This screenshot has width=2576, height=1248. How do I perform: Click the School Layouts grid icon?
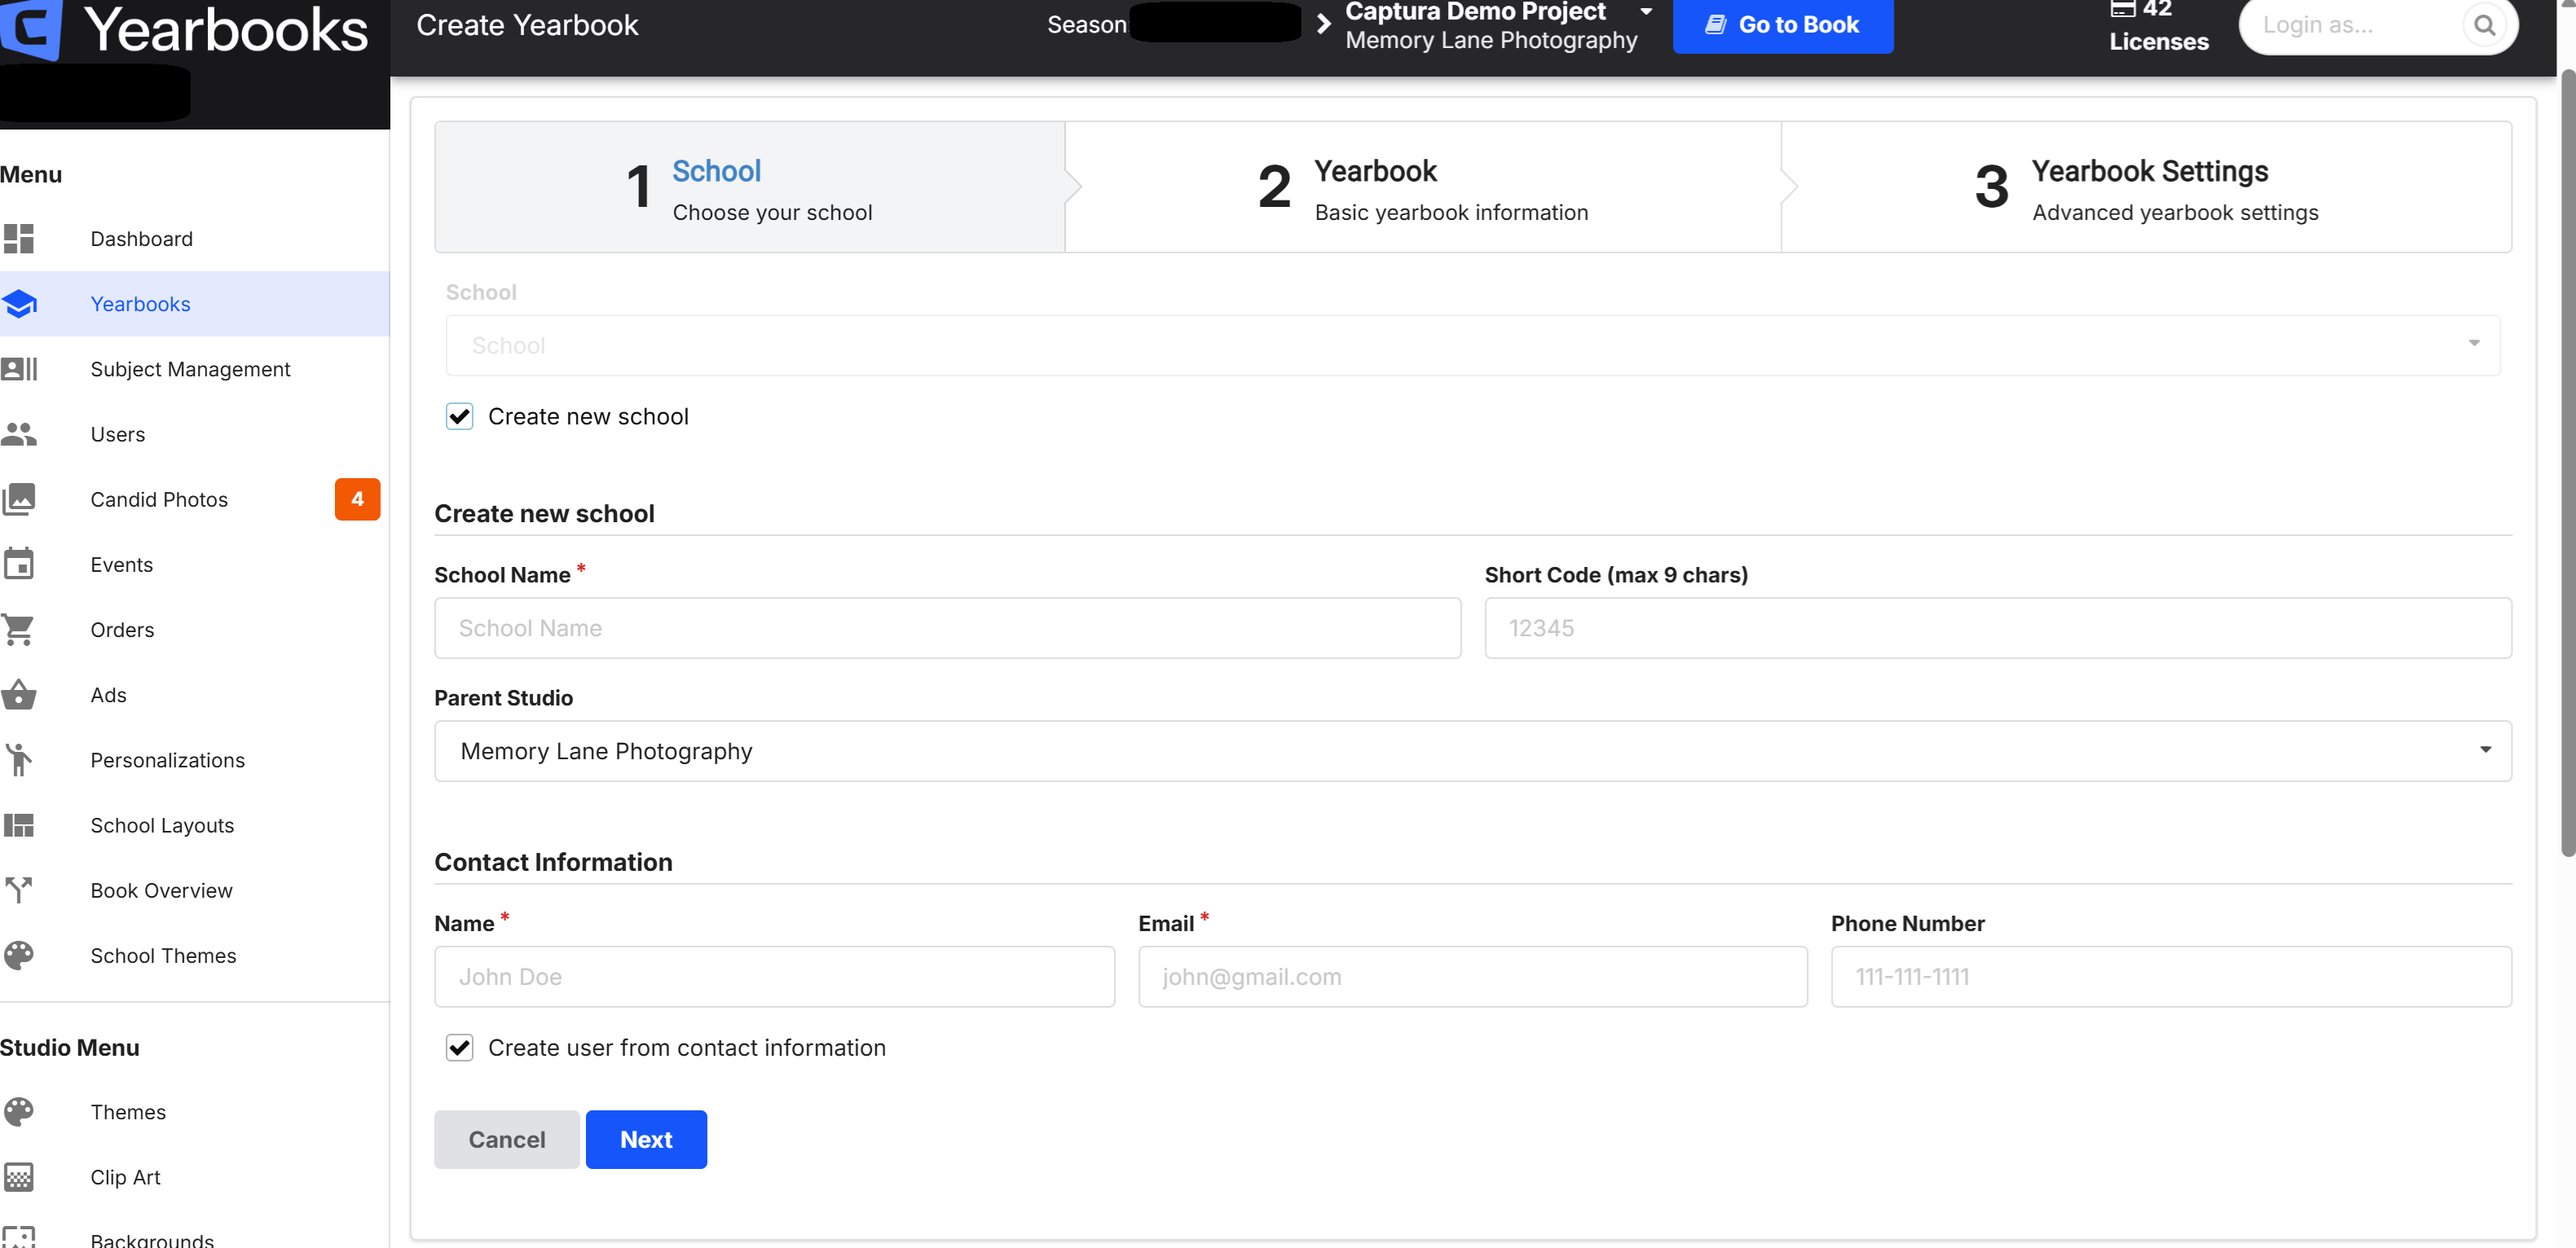[19, 825]
